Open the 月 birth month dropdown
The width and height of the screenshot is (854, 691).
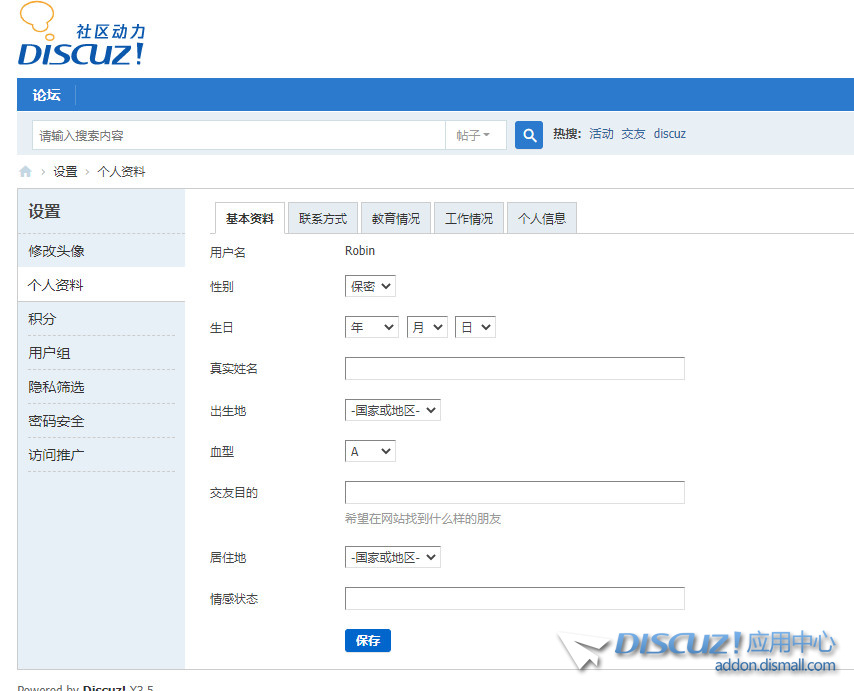click(x=427, y=326)
